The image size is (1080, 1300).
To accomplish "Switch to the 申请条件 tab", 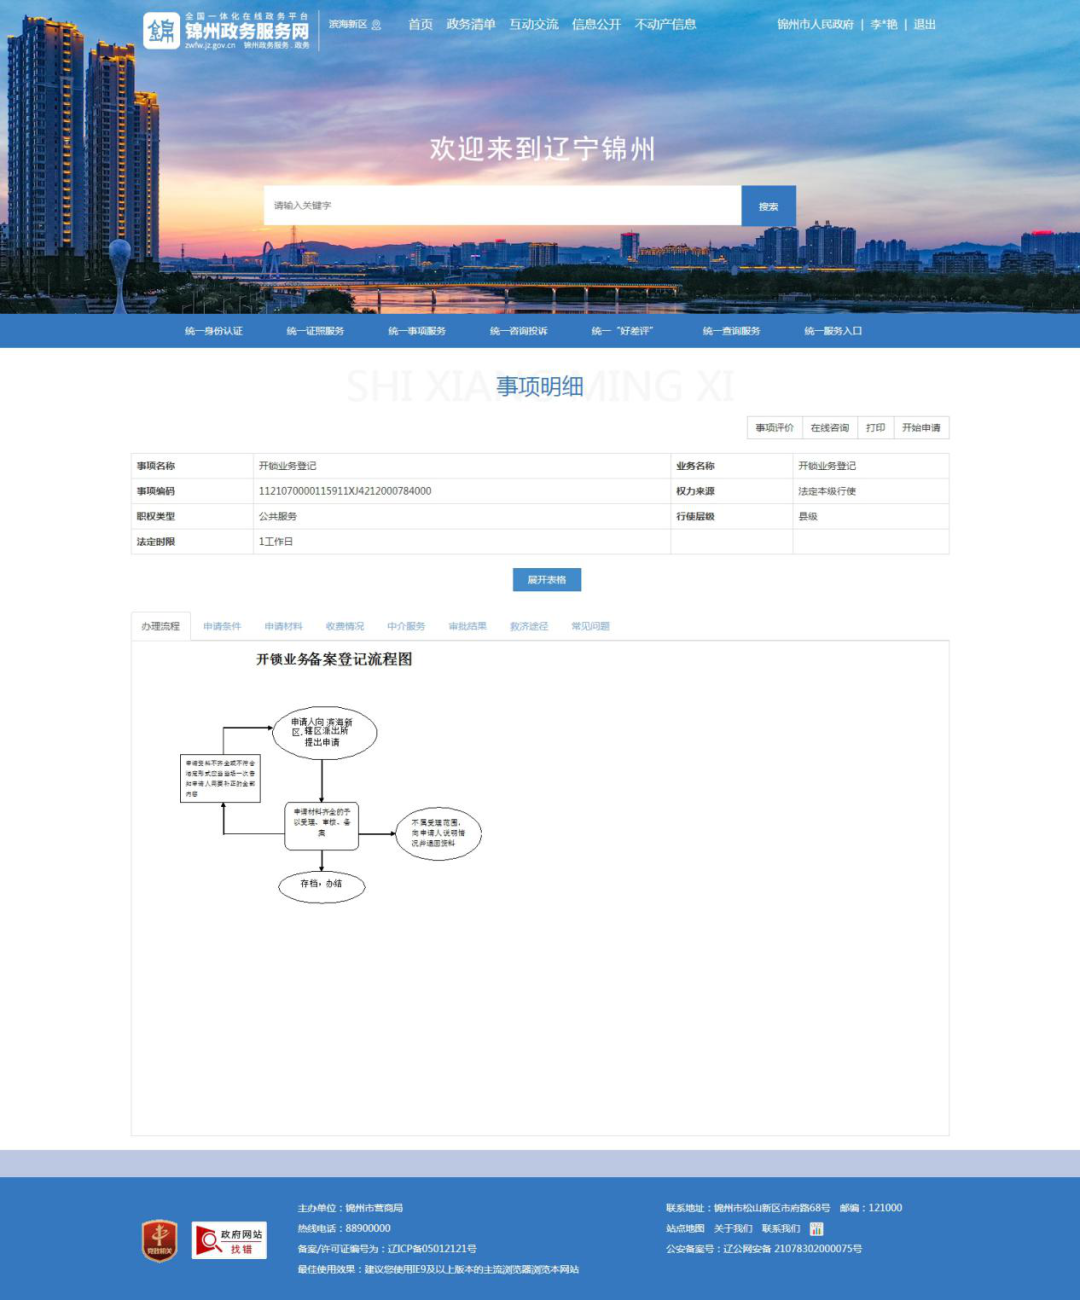I will (x=222, y=627).
